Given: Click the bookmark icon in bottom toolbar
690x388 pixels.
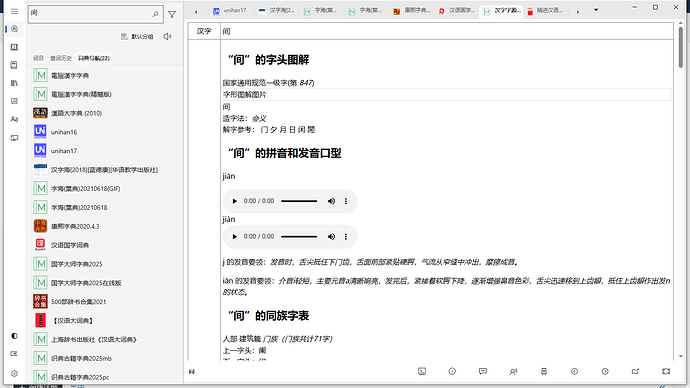Looking at the screenshot, I should pyautogui.click(x=544, y=372).
